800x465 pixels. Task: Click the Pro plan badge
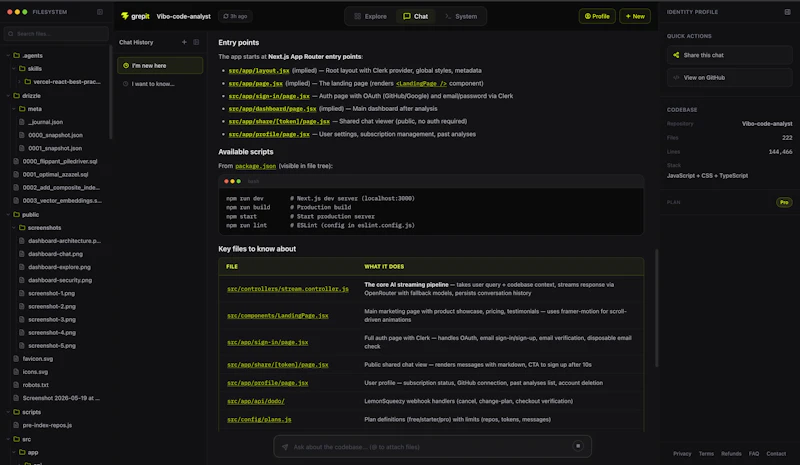point(784,203)
